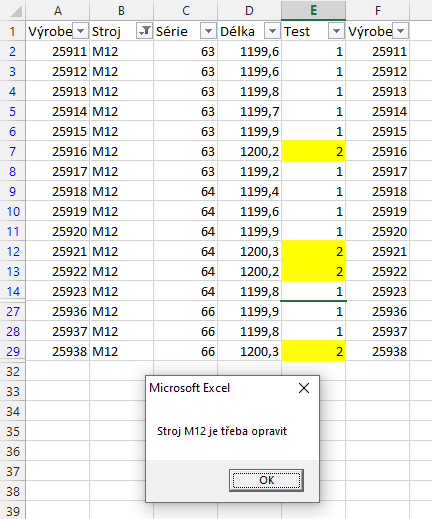The width and height of the screenshot is (432, 519).
Task: Select cell 25938 in column A
Action: pos(58,351)
